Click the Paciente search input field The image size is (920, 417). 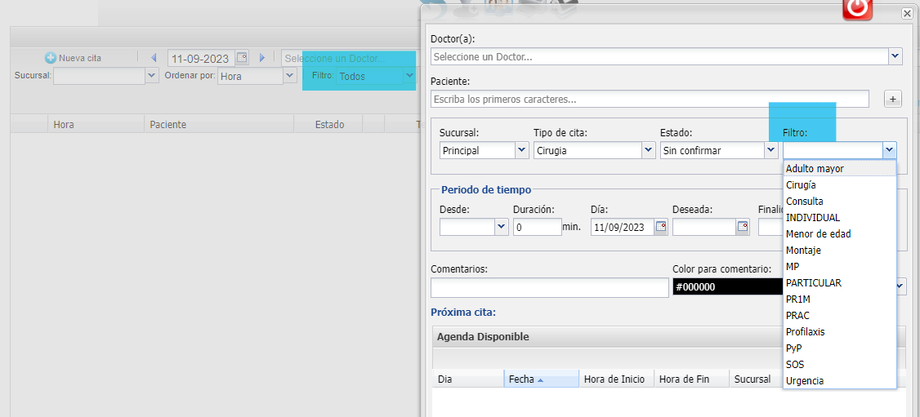pos(649,99)
